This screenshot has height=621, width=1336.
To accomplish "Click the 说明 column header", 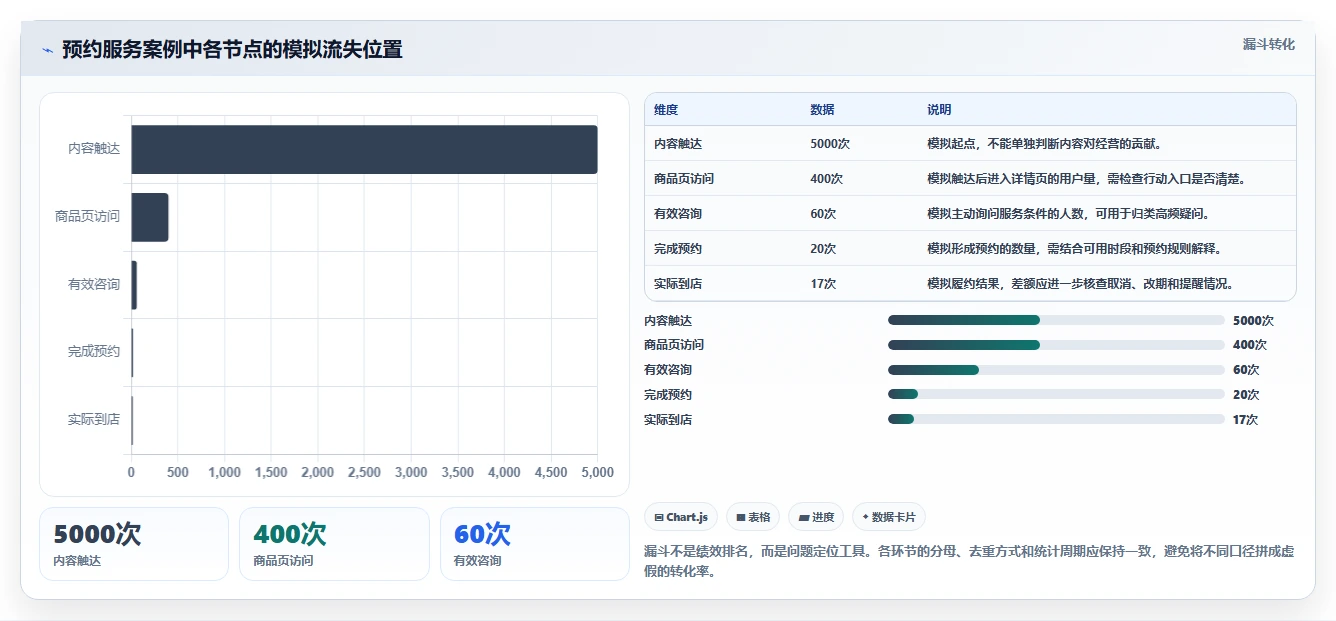I will tap(939, 110).
